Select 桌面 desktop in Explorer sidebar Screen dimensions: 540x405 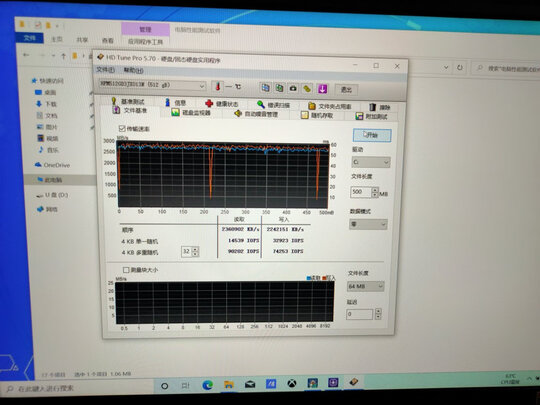45,92
